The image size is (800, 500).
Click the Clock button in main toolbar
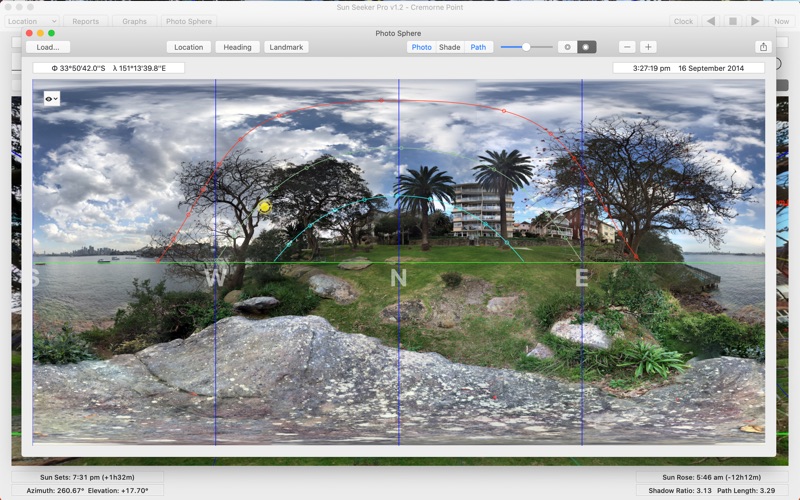683,21
